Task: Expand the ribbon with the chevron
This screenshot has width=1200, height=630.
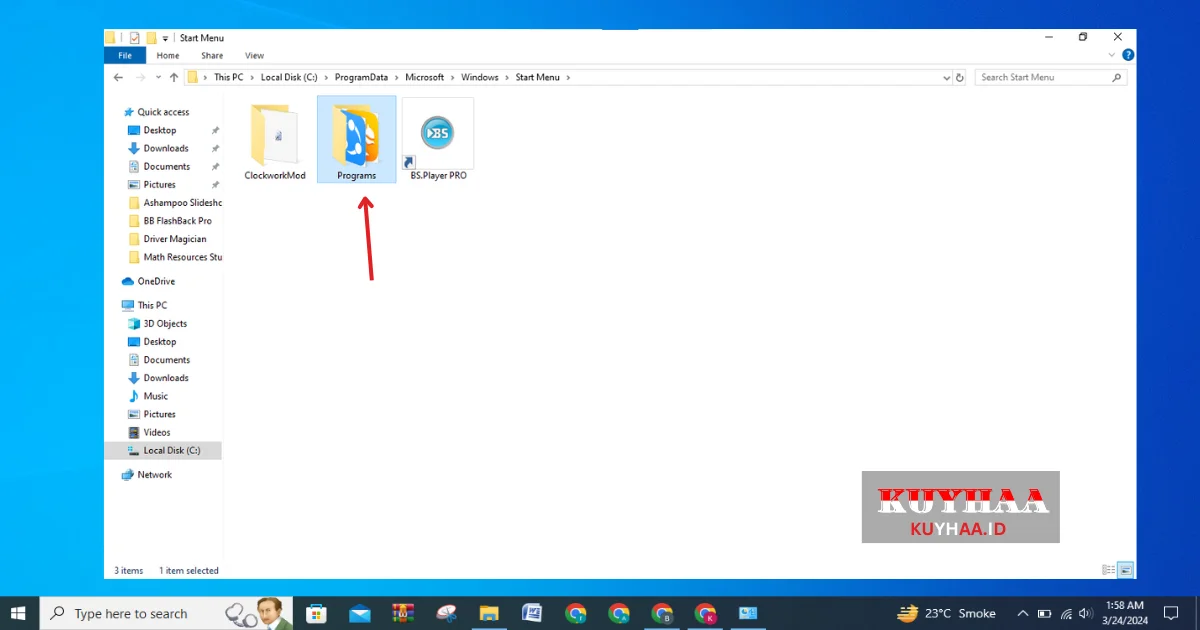Action: click(x=1113, y=55)
